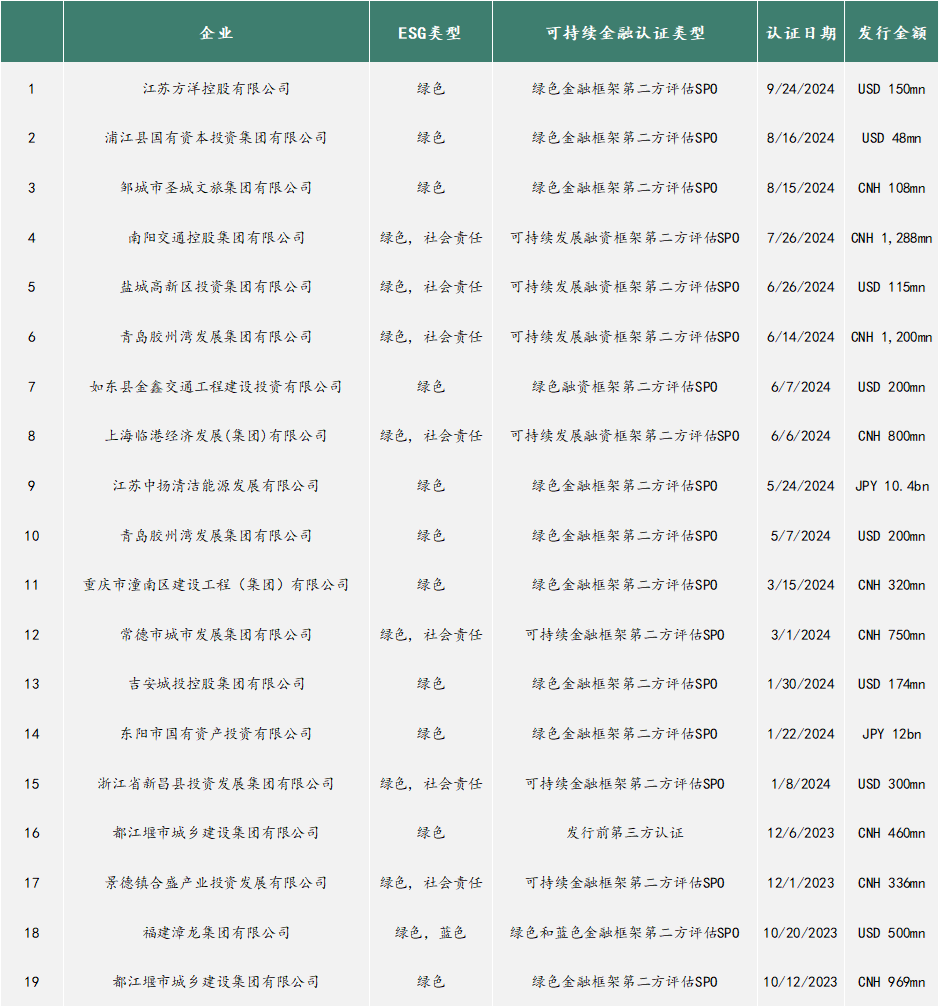
Task: Select the date 12/6/2023
Action: pyautogui.click(x=801, y=833)
